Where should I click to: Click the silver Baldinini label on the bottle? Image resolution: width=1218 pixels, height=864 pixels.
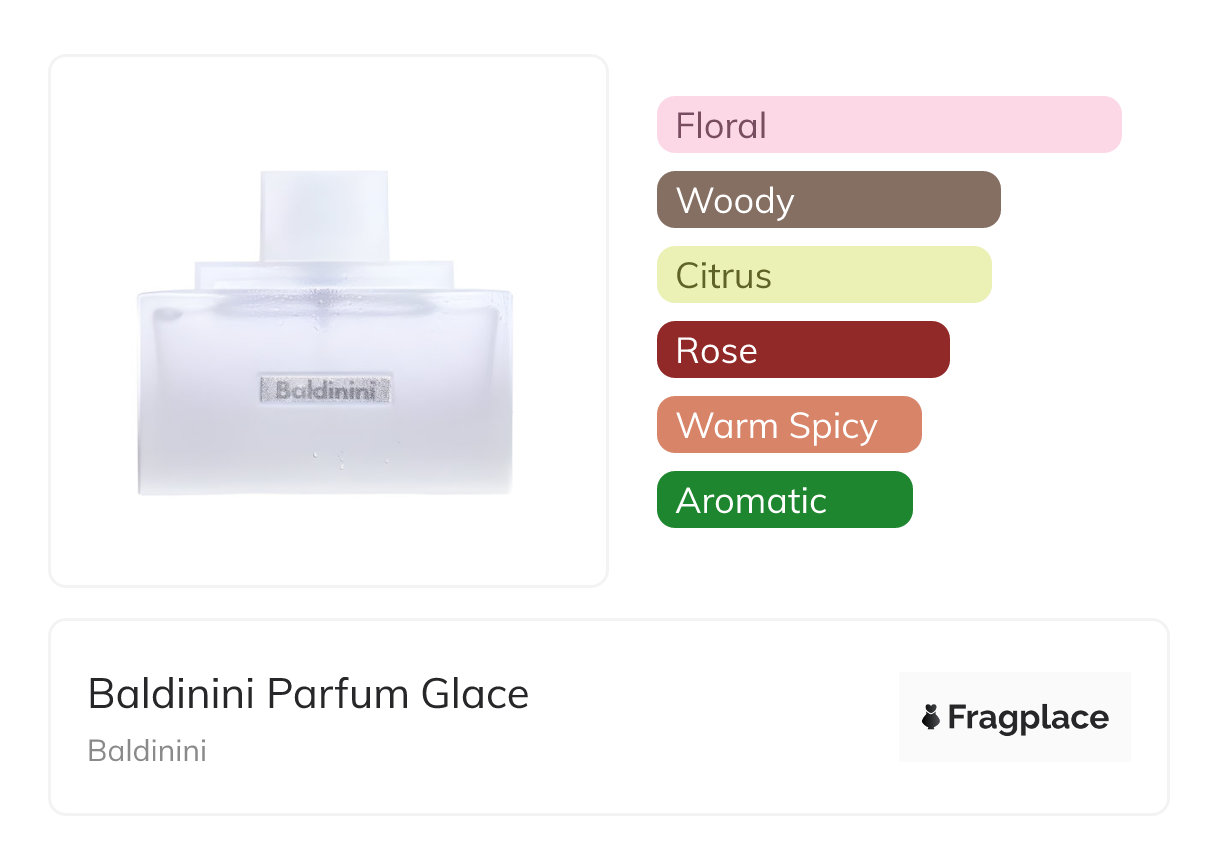tap(325, 389)
